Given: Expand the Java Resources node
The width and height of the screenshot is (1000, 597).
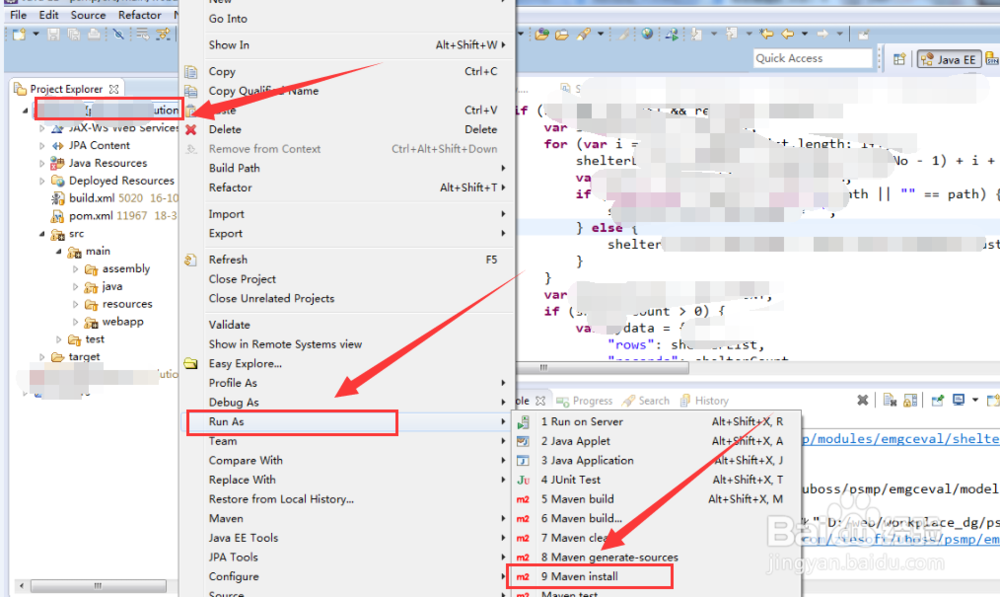Looking at the screenshot, I should pyautogui.click(x=42, y=163).
